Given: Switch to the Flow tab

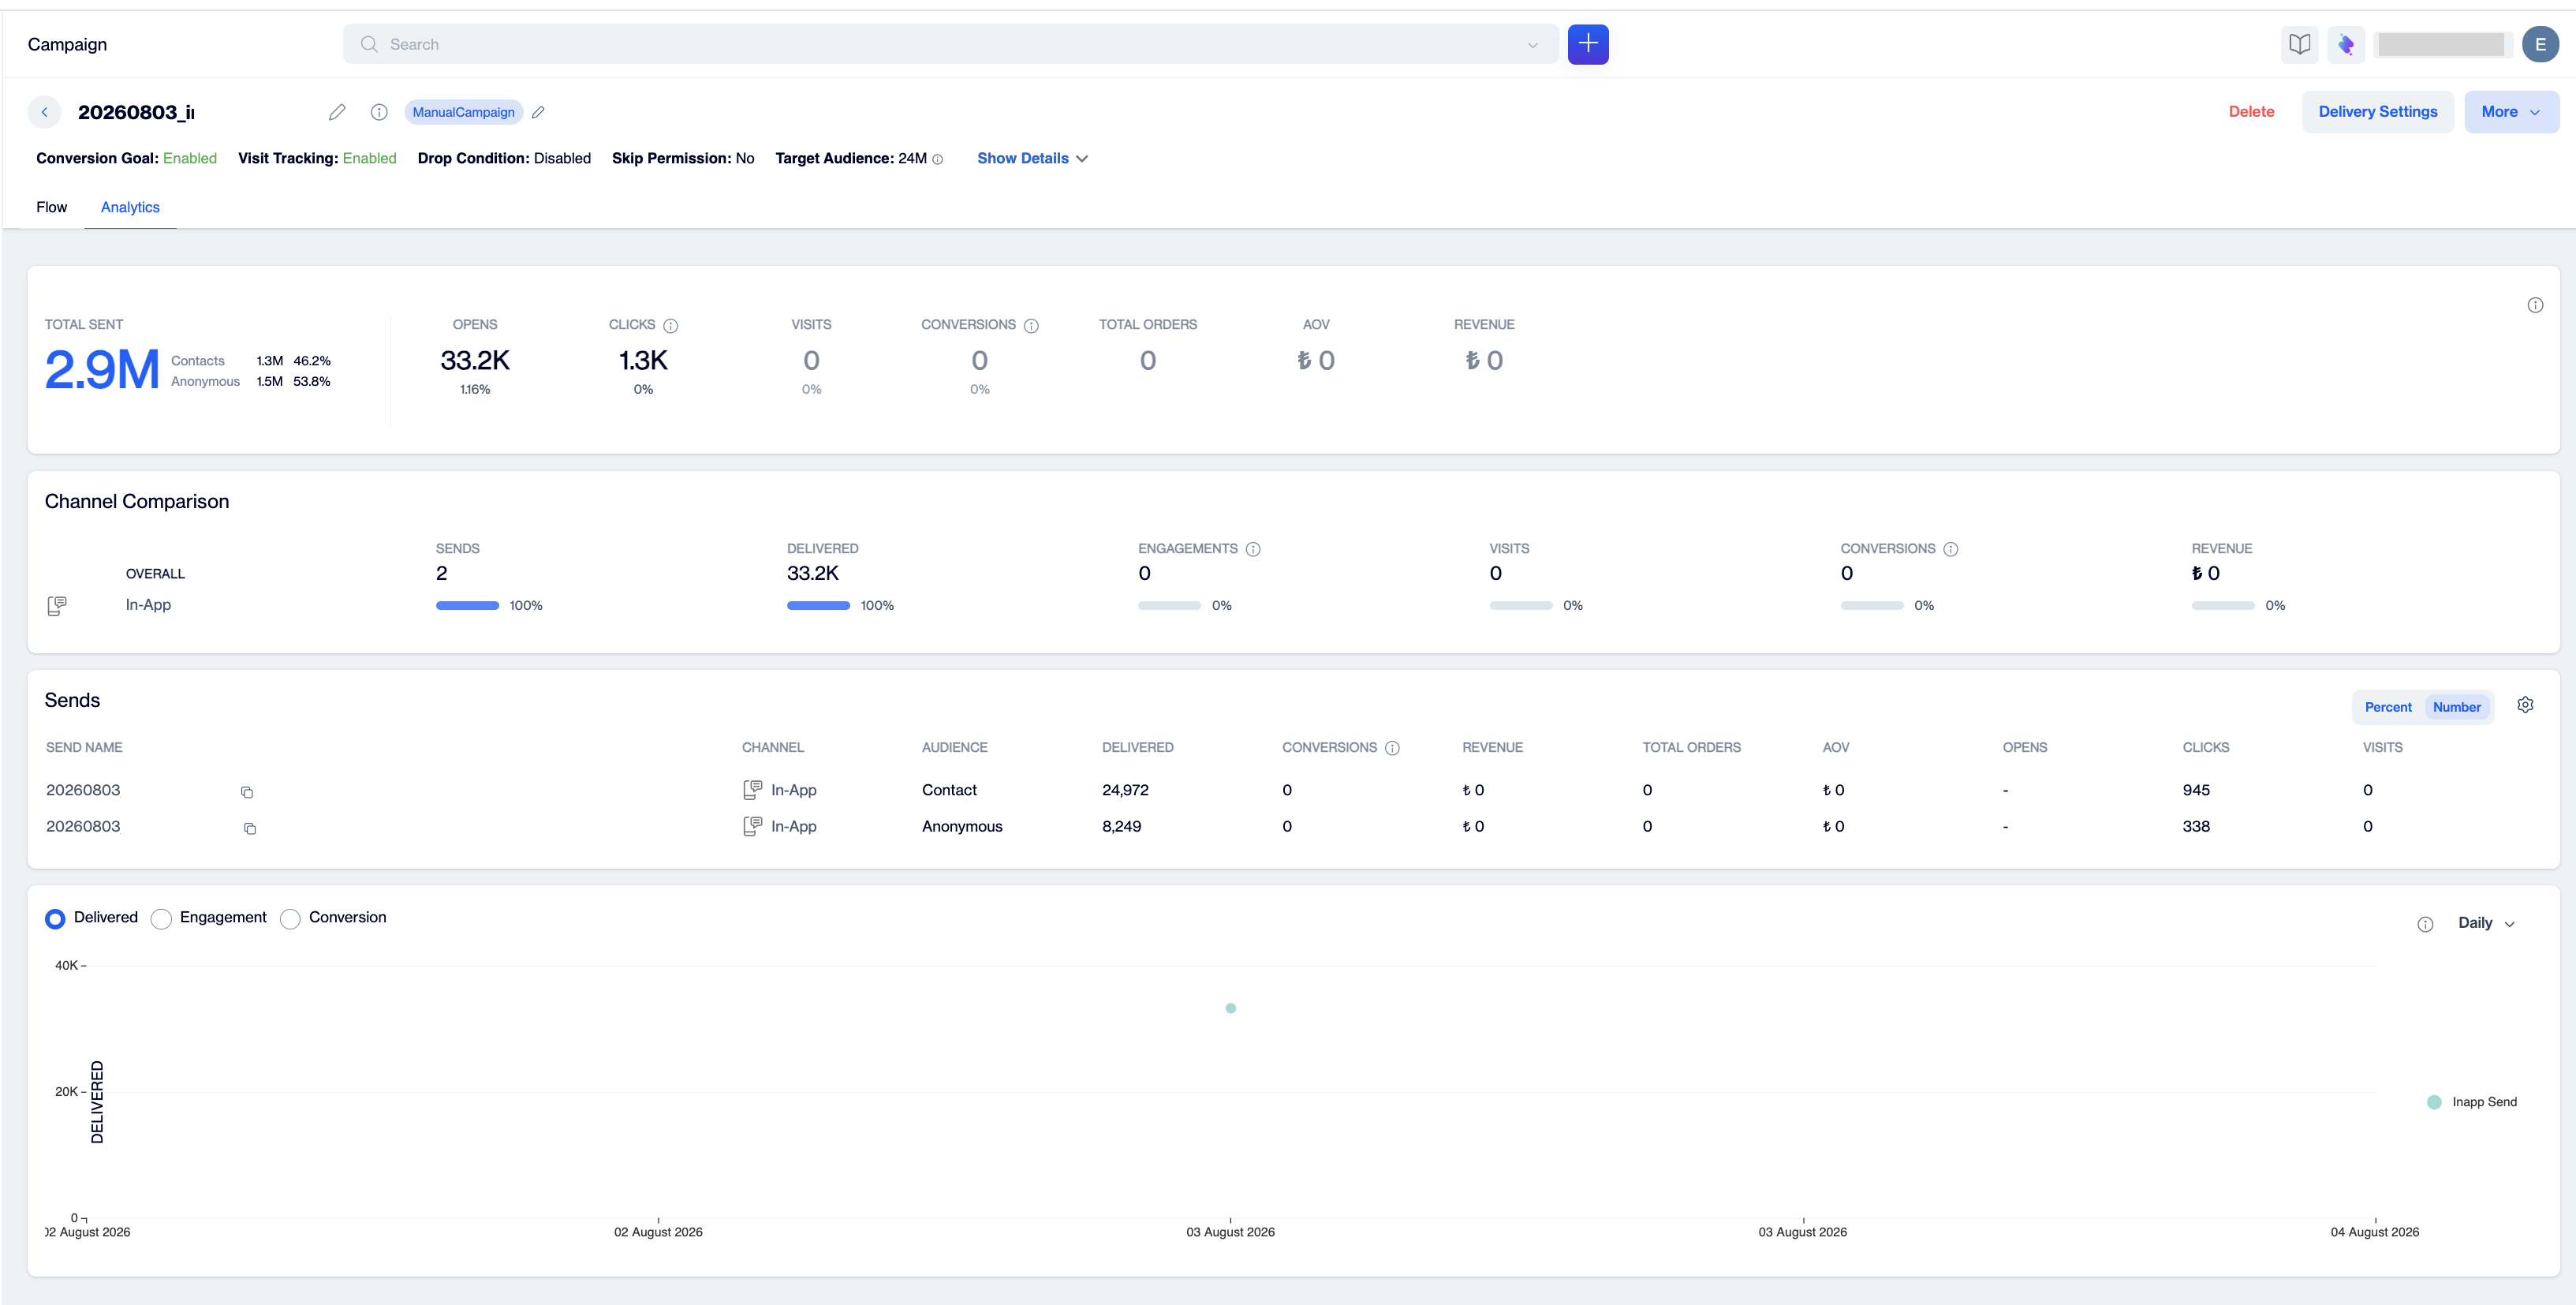Looking at the screenshot, I should (x=52, y=207).
